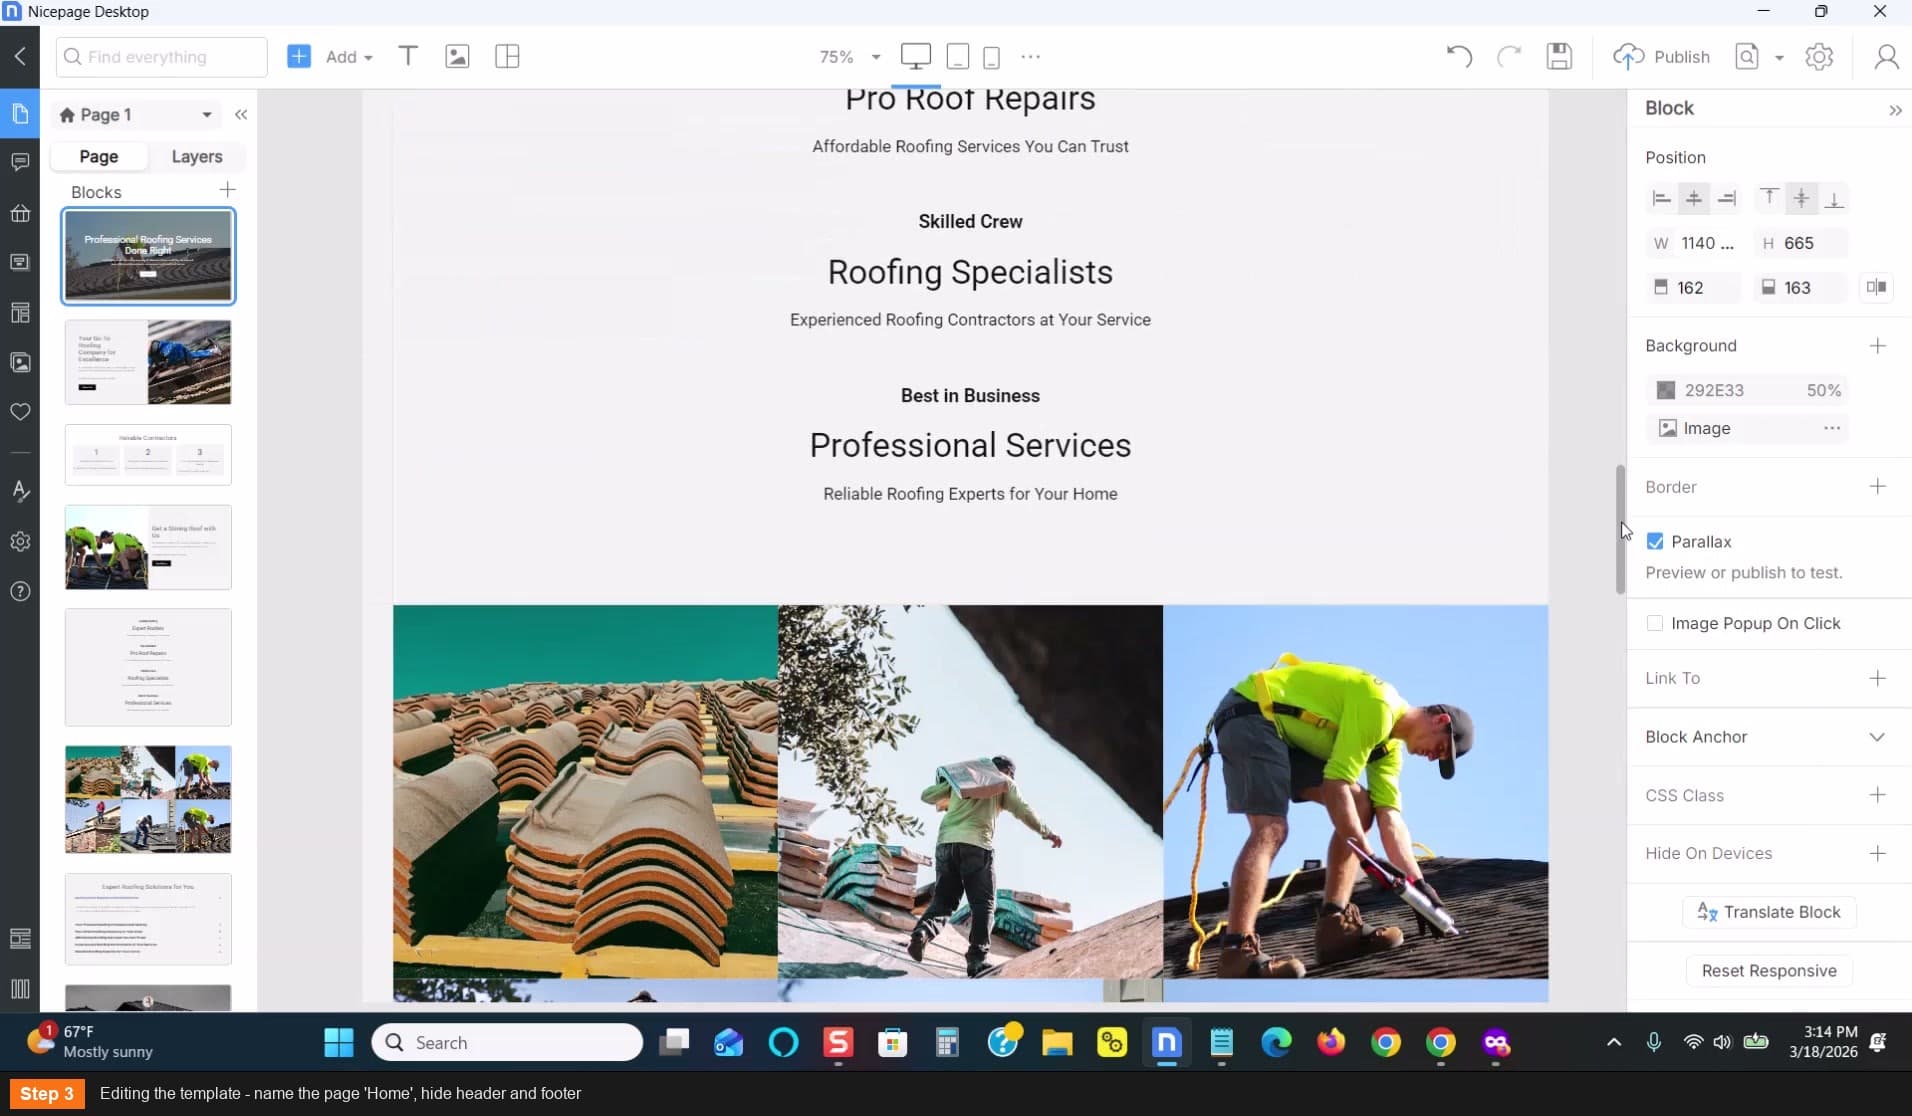Add a CSS Class
Screen dimensions: 1912x1116
[x=1877, y=795]
